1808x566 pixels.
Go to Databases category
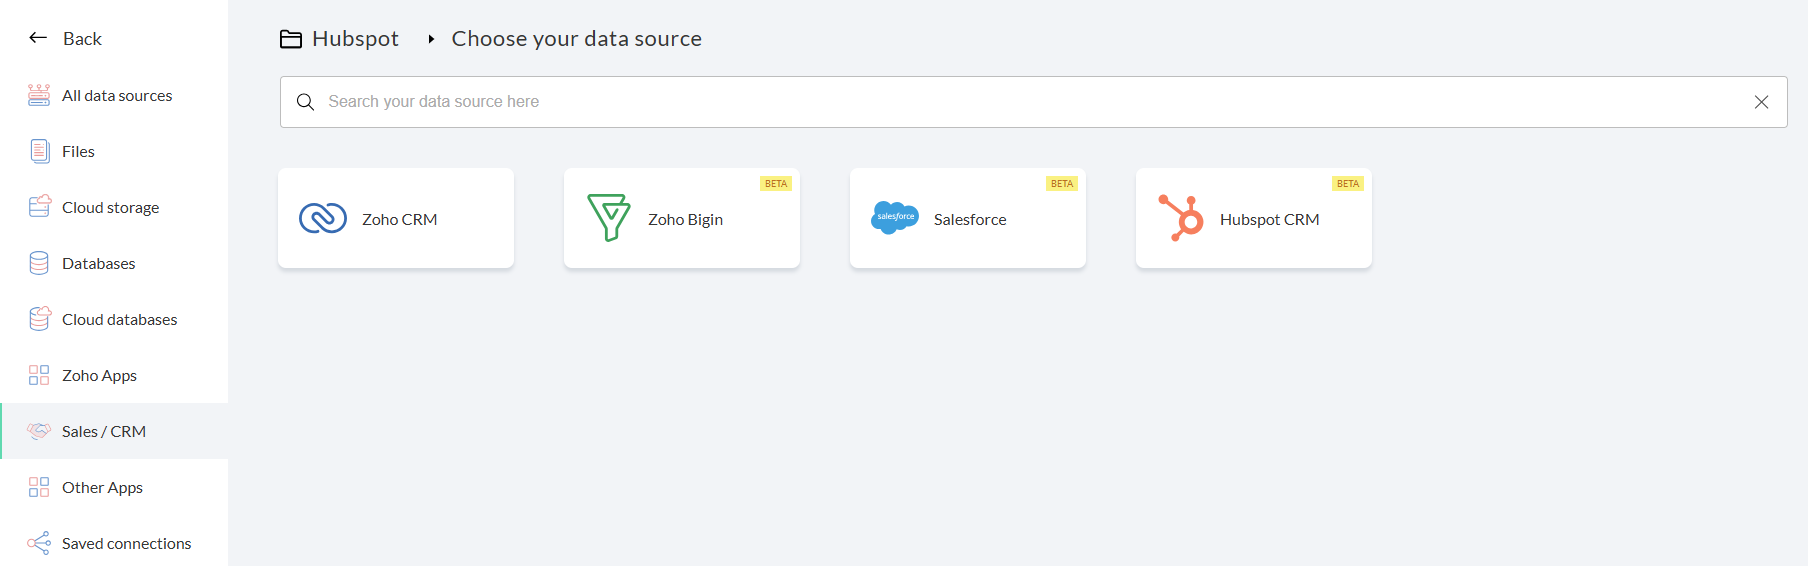coord(98,264)
